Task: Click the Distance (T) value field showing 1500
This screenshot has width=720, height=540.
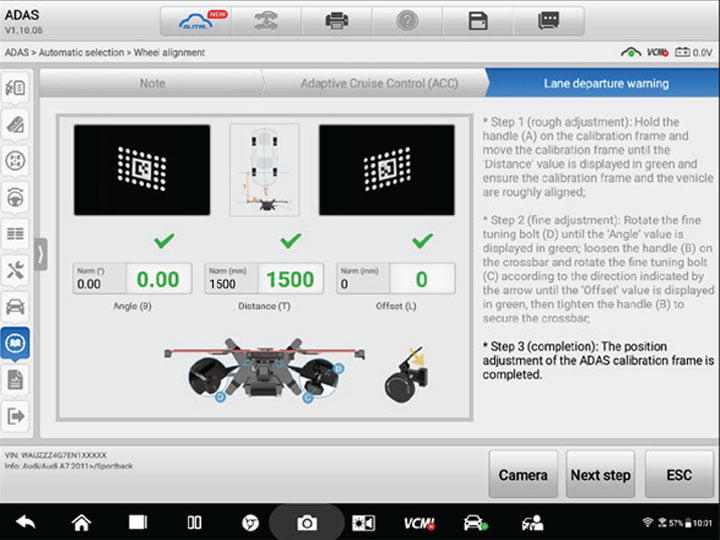Action: click(x=289, y=279)
